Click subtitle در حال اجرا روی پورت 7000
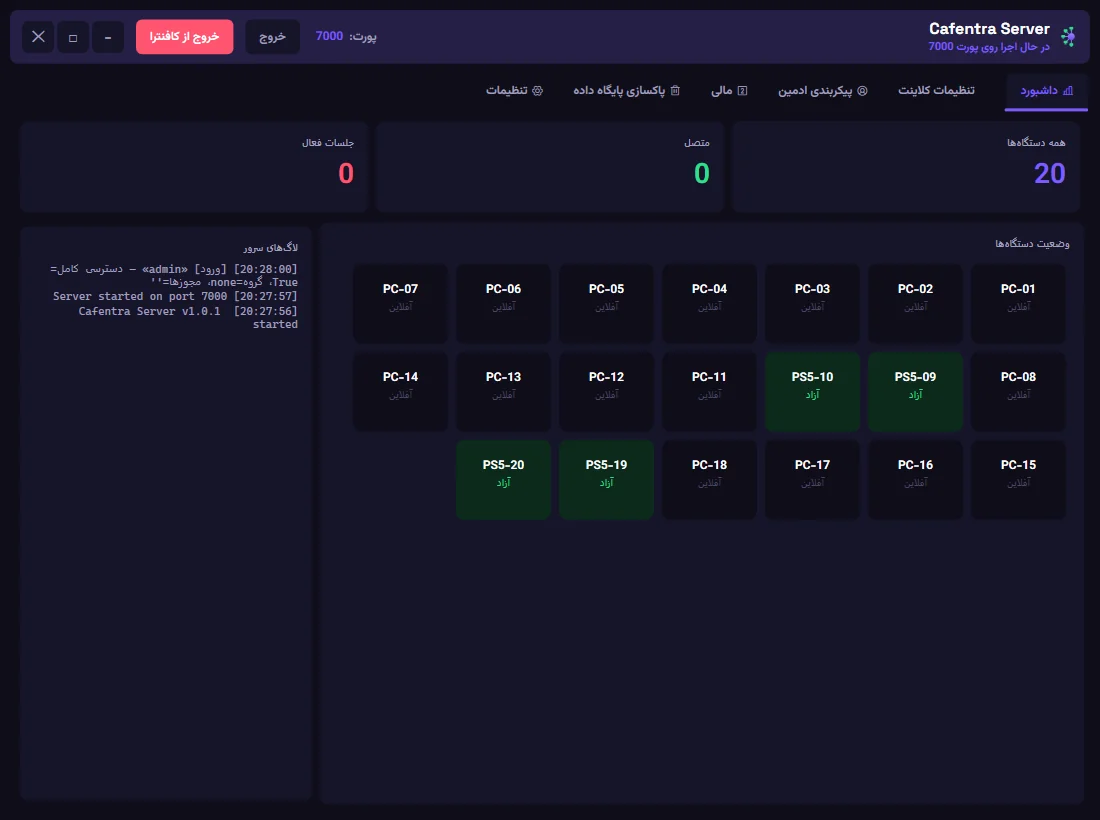 988,47
